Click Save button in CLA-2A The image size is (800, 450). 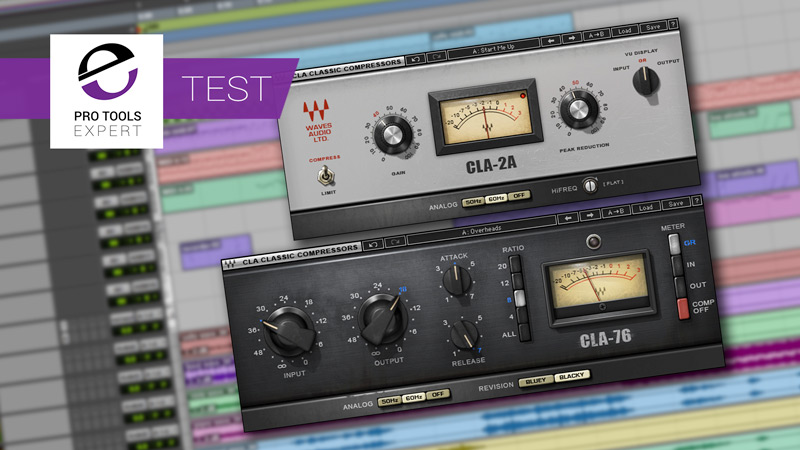coord(653,27)
